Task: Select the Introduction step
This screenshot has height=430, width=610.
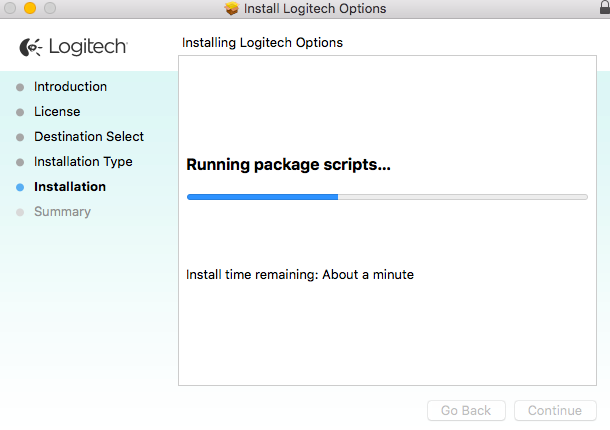Action: (70, 87)
